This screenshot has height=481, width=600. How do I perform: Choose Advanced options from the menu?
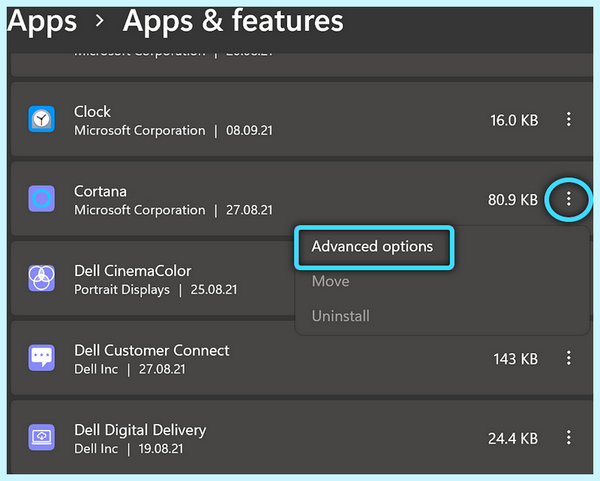tap(372, 246)
